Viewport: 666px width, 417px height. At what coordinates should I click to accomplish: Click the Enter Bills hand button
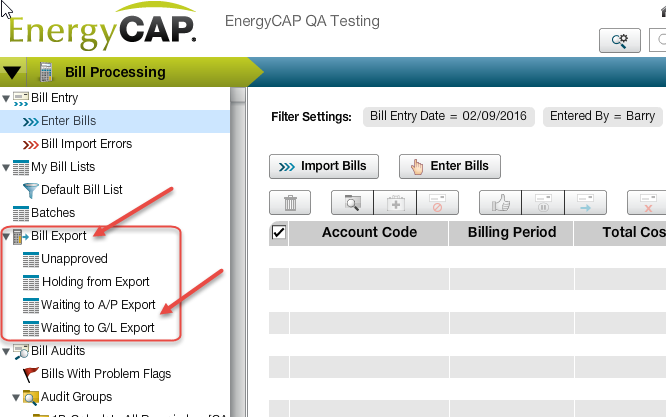(x=450, y=166)
